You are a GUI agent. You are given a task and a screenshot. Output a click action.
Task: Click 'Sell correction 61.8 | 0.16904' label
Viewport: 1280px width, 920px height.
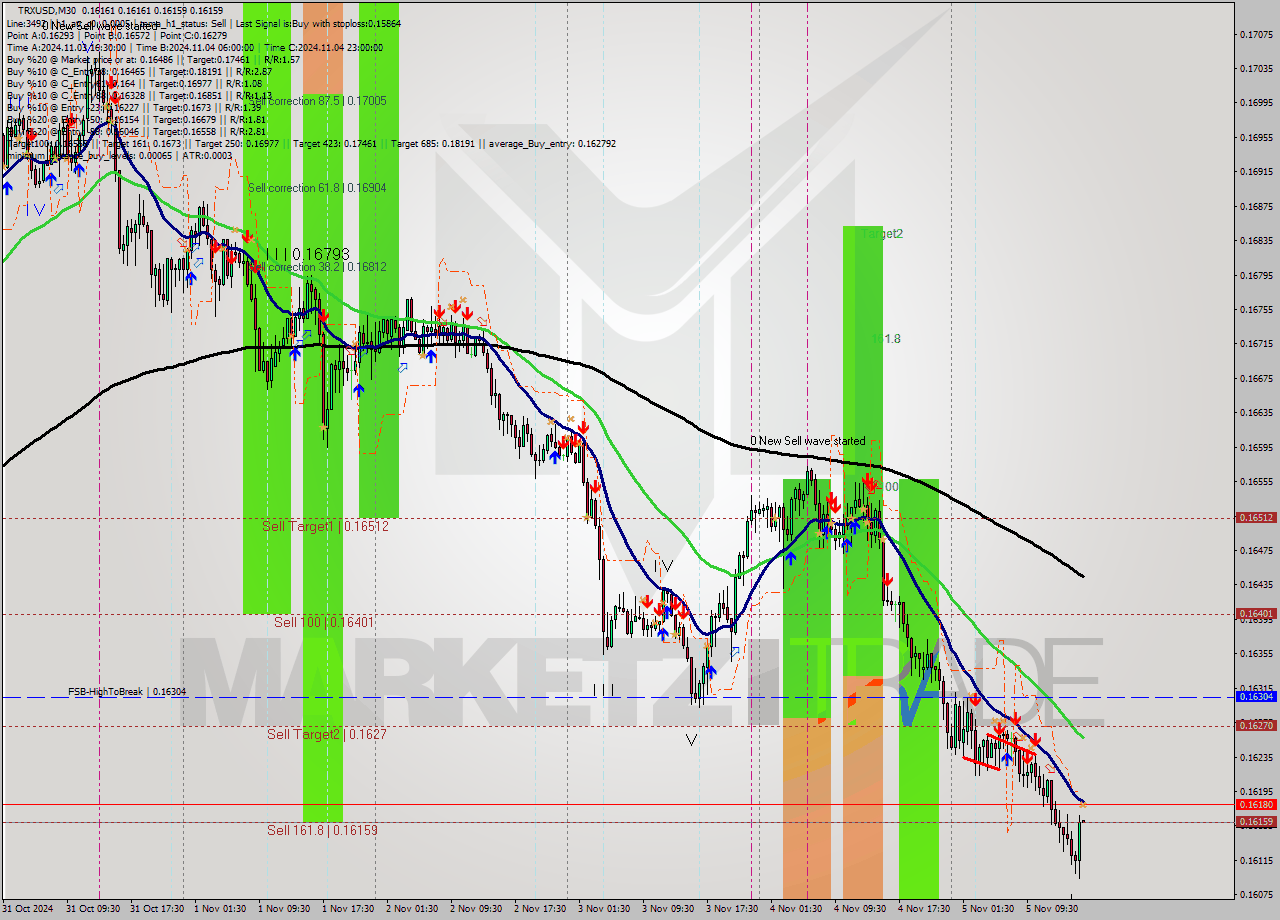click(317, 188)
